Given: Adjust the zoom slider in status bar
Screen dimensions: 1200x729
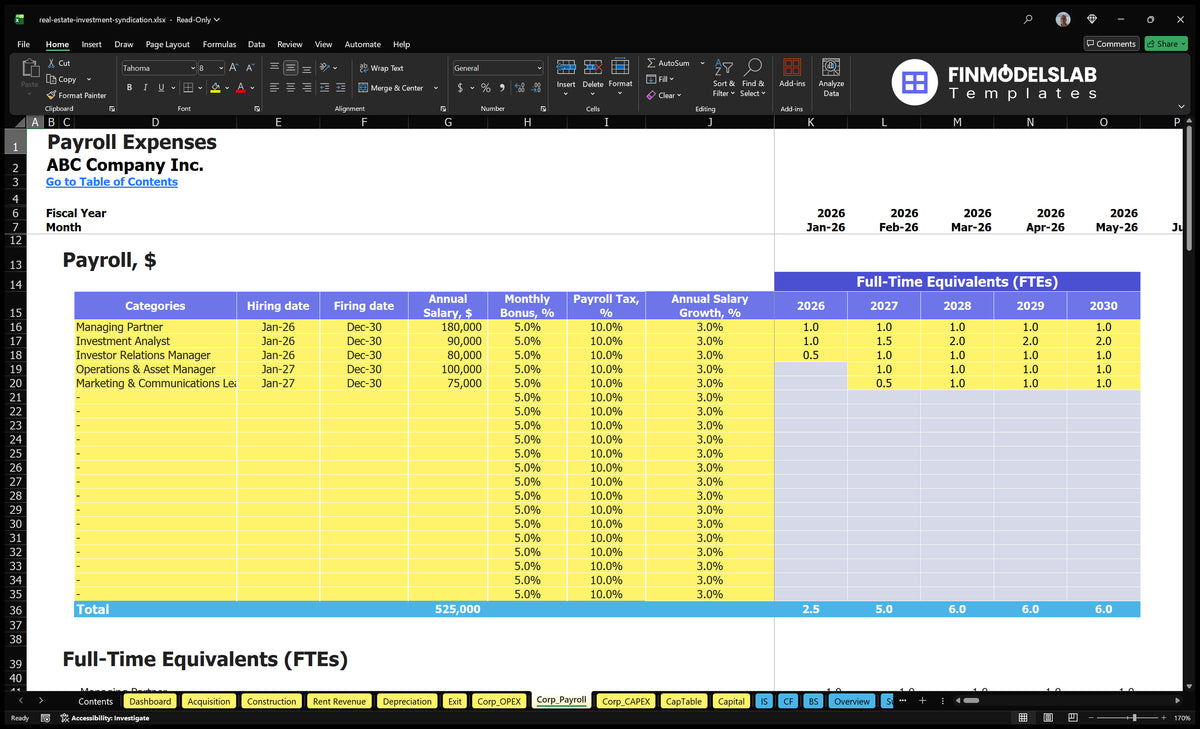Looking at the screenshot, I should click(x=1134, y=718).
